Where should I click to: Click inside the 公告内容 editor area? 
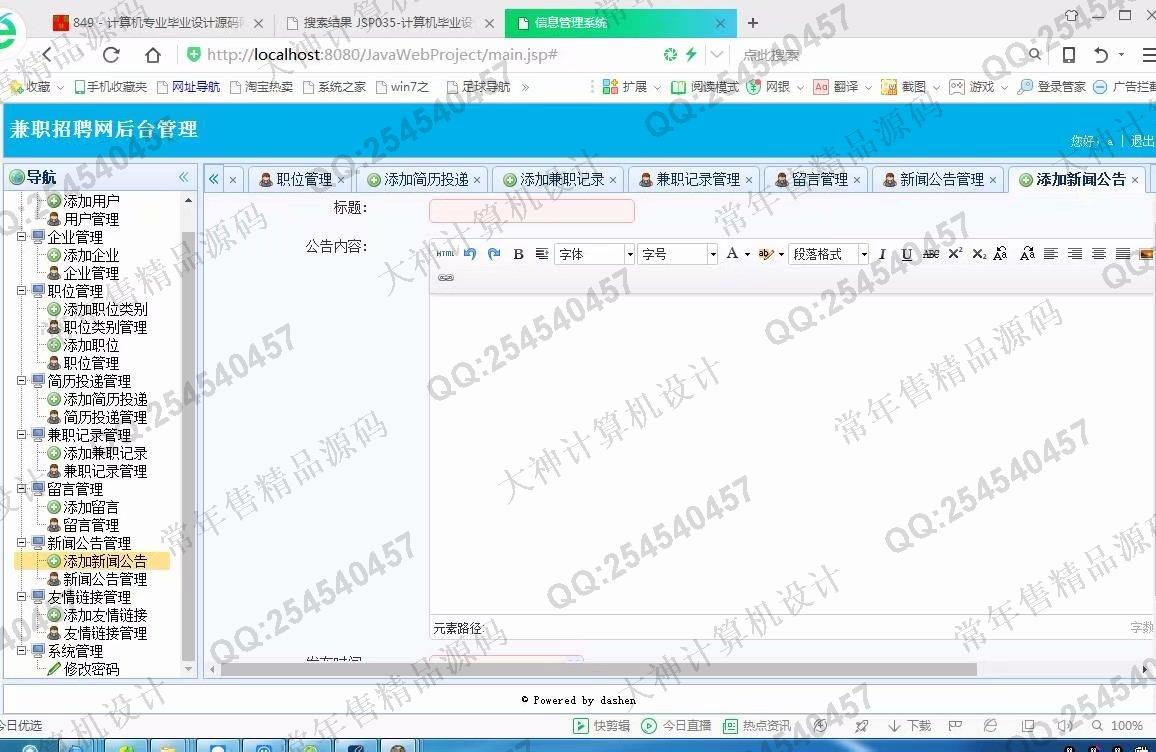coord(792,453)
